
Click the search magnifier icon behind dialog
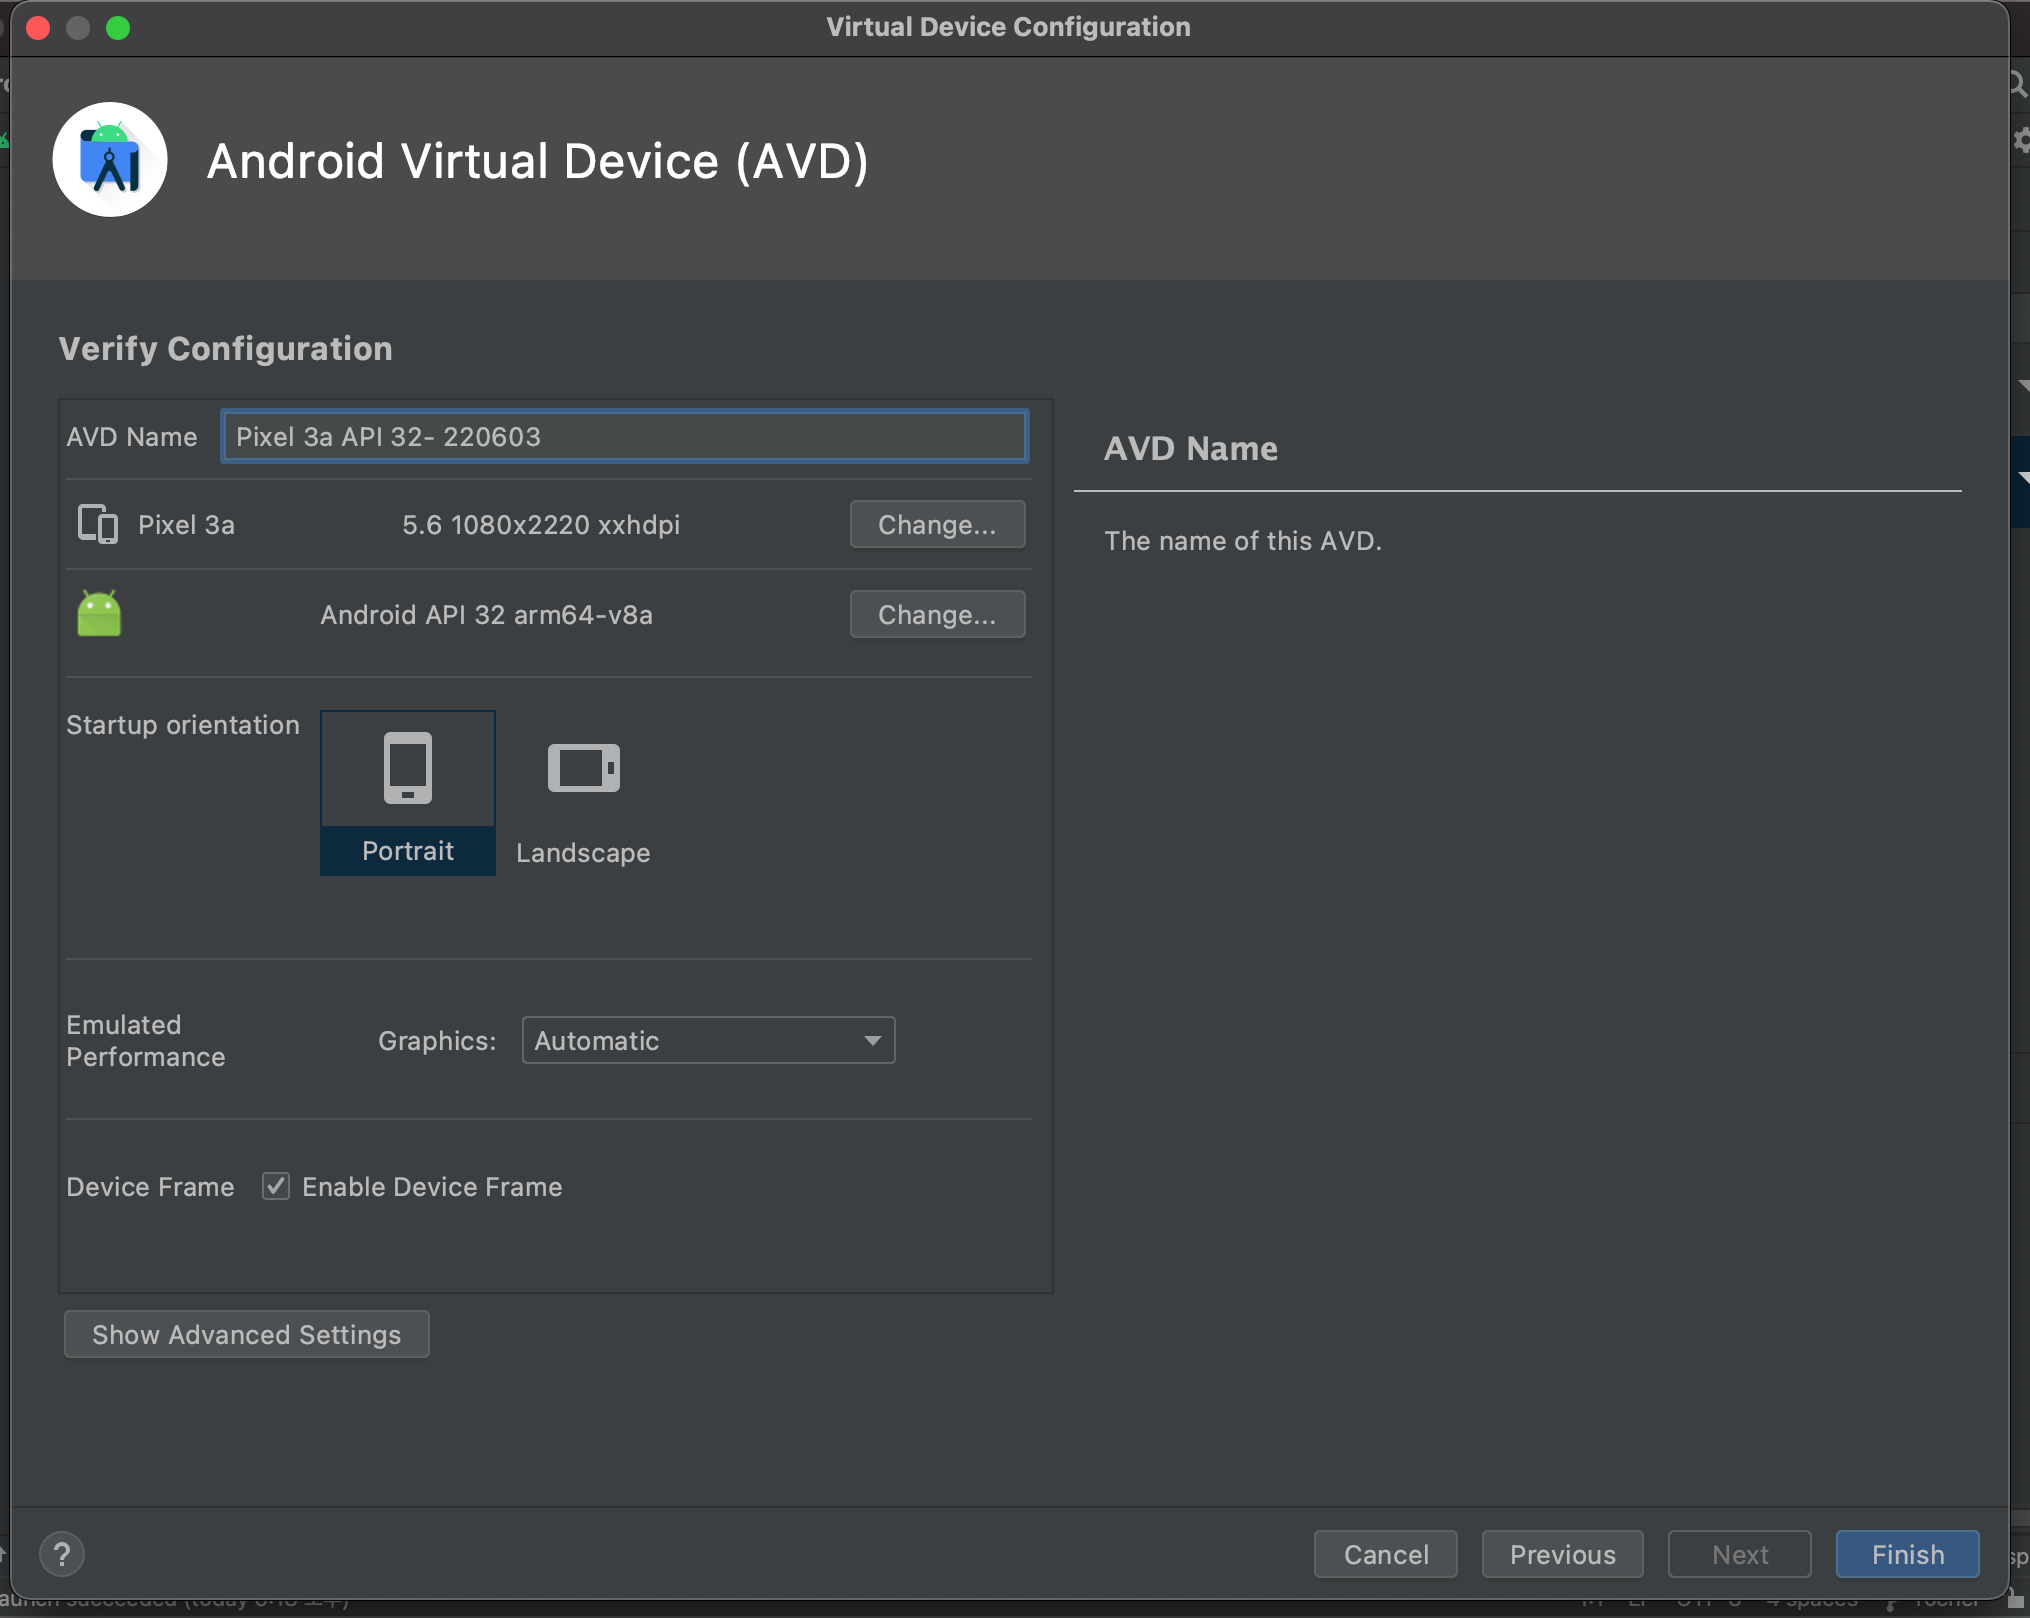(x=2019, y=84)
